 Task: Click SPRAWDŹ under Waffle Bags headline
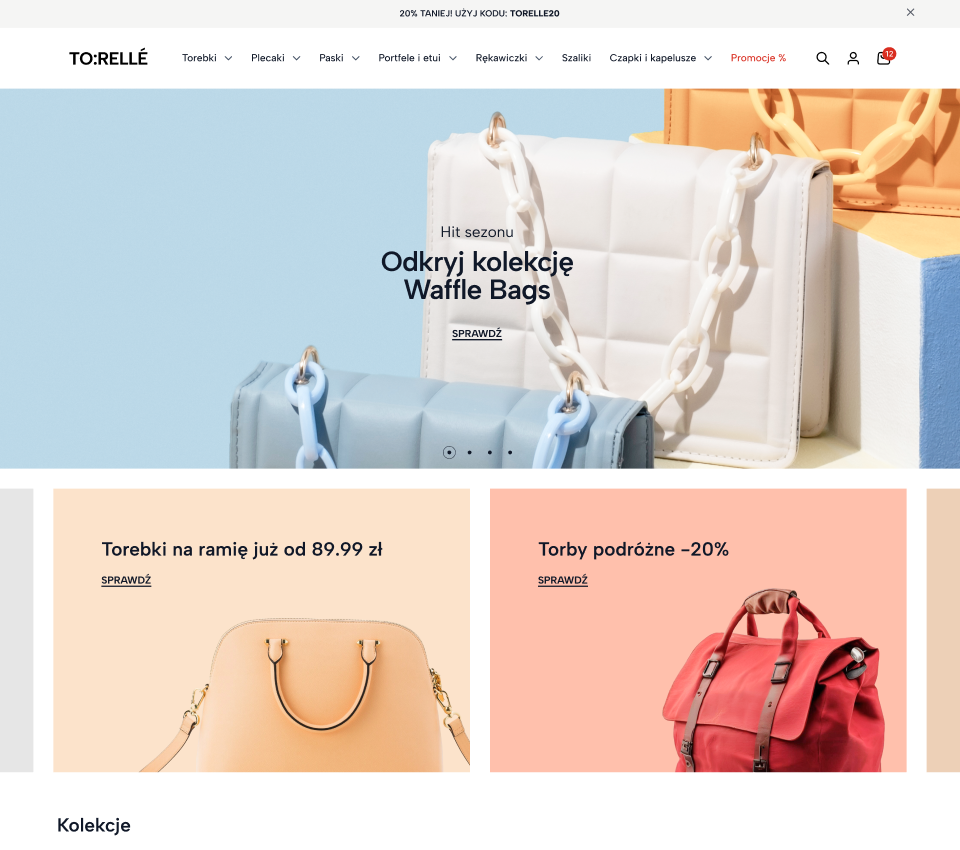point(477,334)
